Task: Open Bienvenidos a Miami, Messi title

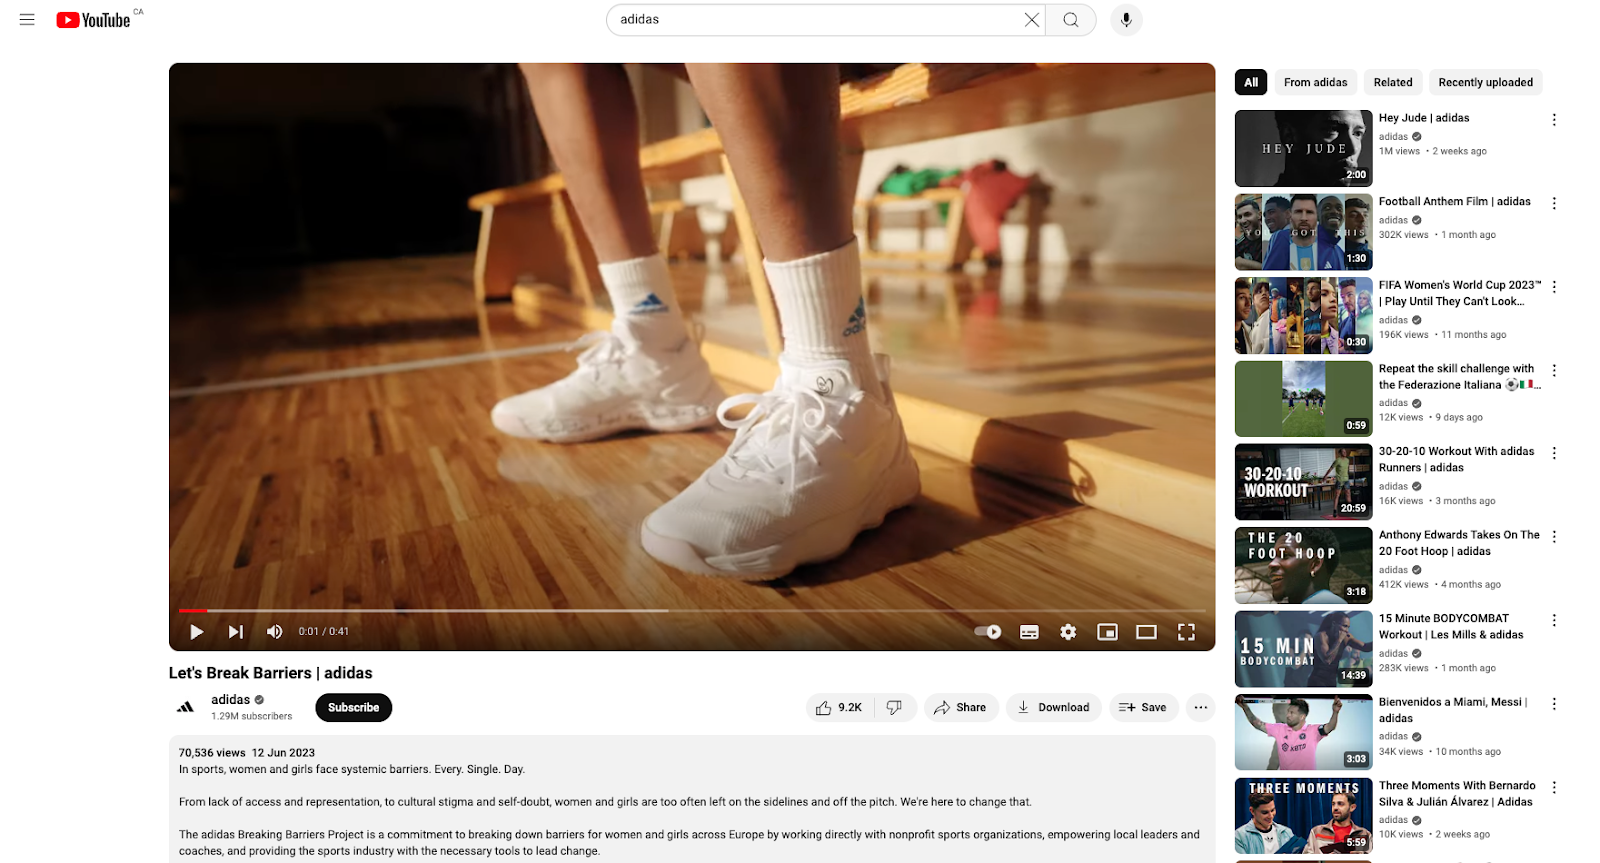Action: pos(1453,710)
